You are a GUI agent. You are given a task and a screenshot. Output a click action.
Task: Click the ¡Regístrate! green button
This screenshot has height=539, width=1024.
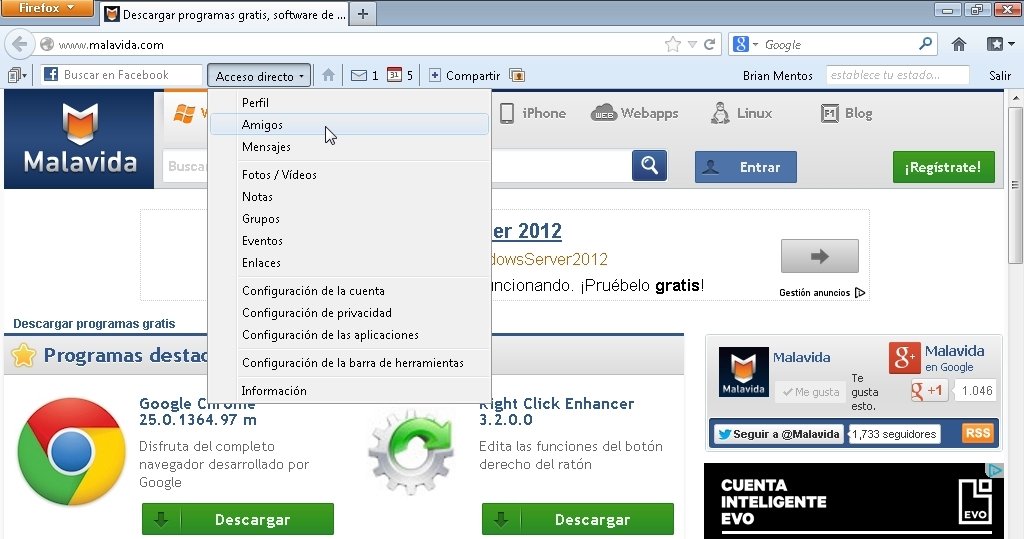pos(944,167)
